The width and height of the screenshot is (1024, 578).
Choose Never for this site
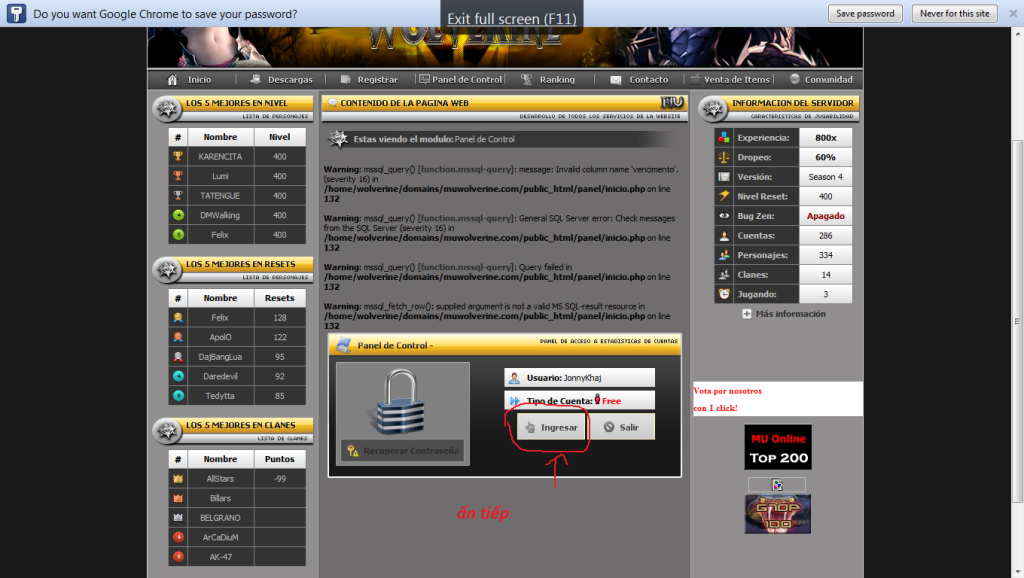pyautogui.click(x=954, y=14)
